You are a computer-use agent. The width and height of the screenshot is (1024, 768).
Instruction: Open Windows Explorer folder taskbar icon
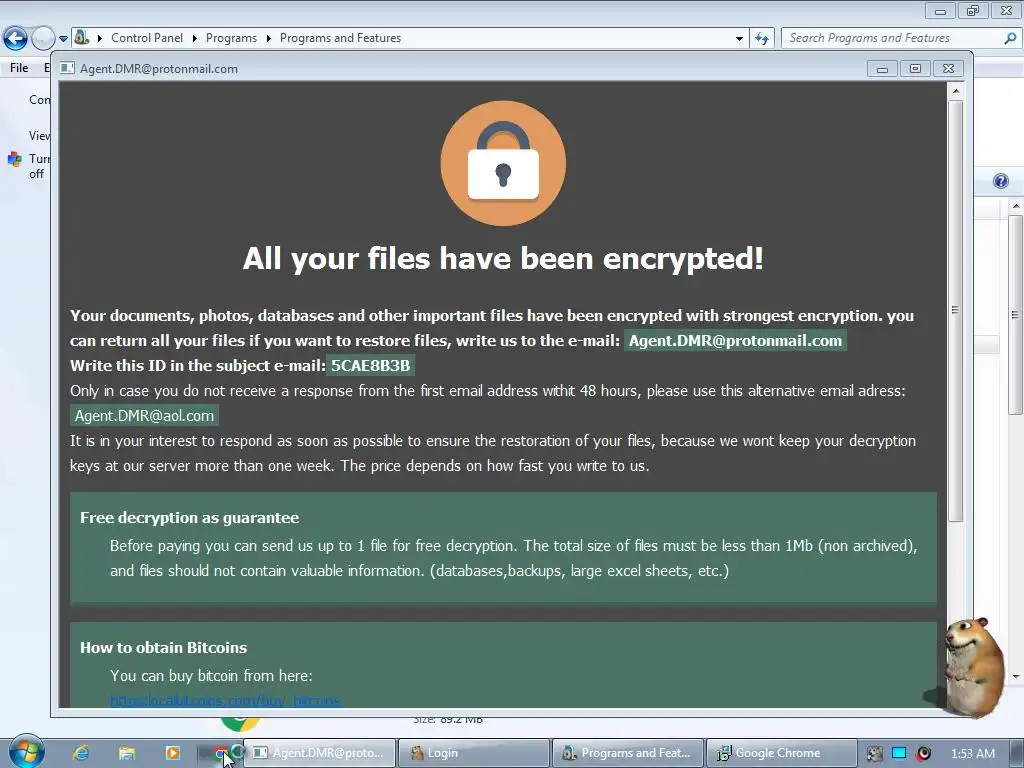pyautogui.click(x=127, y=753)
